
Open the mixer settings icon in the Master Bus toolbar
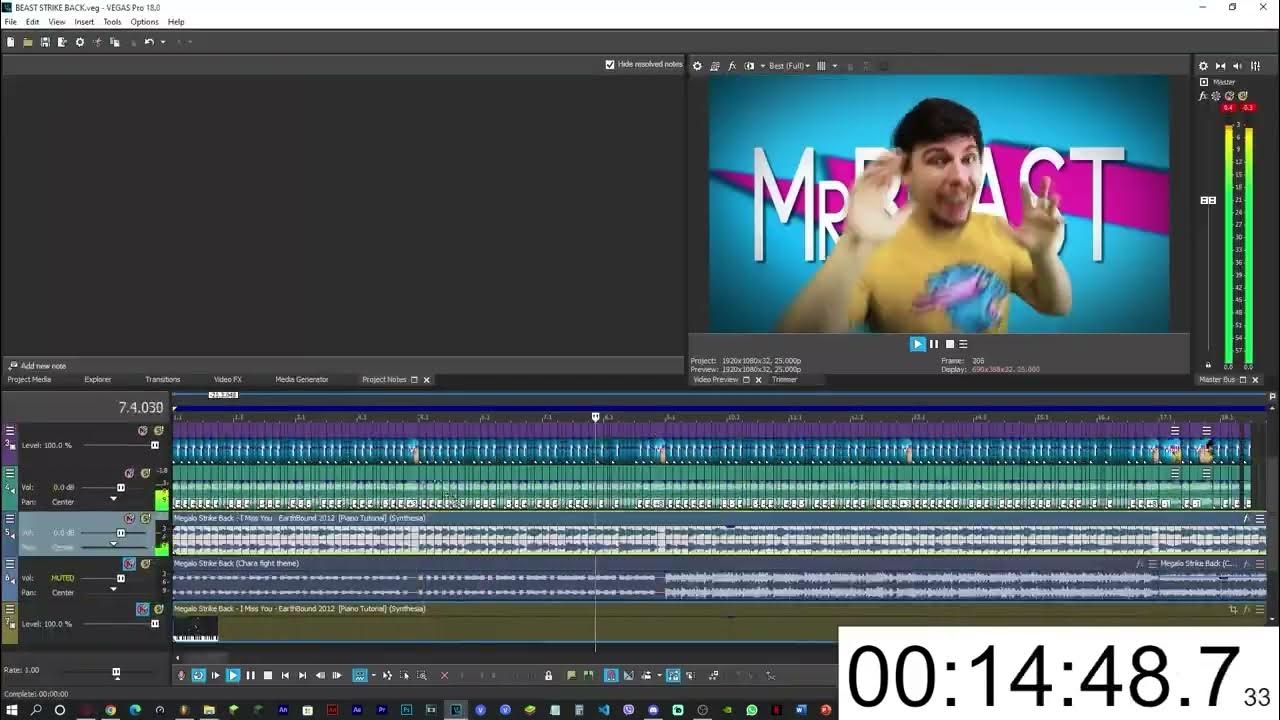pyautogui.click(x=1255, y=66)
